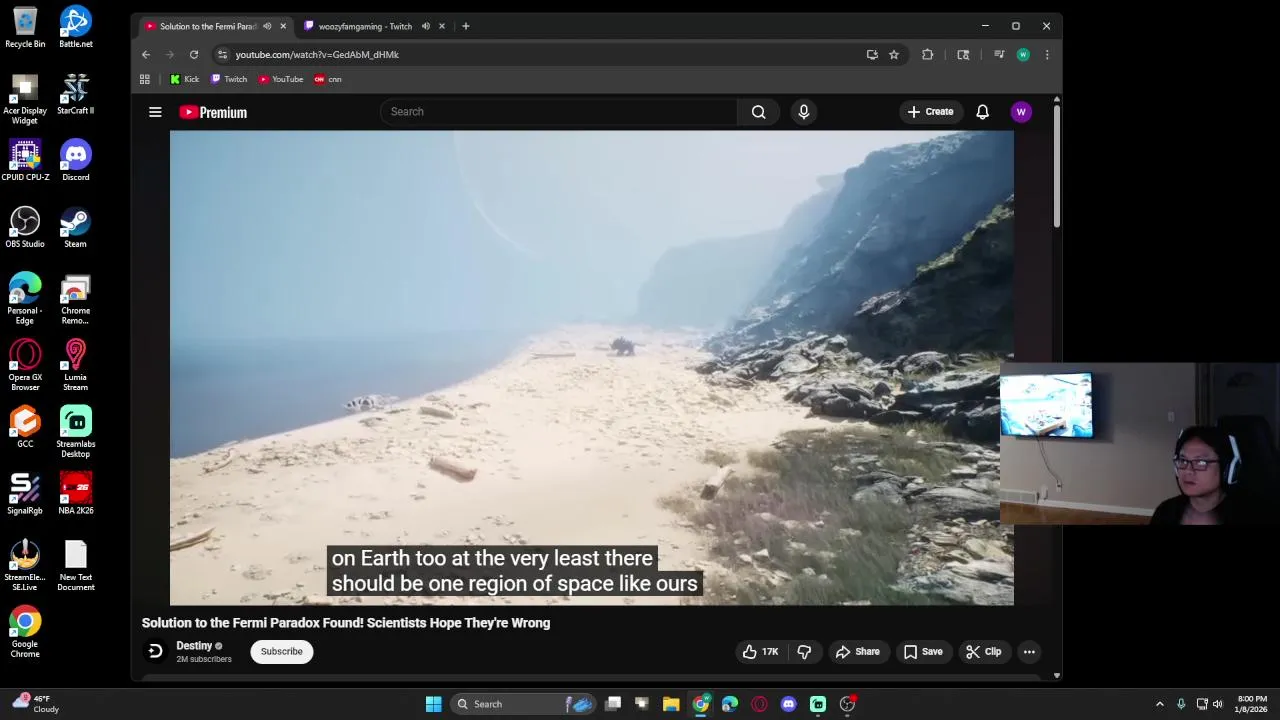Image resolution: width=1280 pixels, height=720 pixels.
Task: Create a Clip of the video
Action: point(983,652)
